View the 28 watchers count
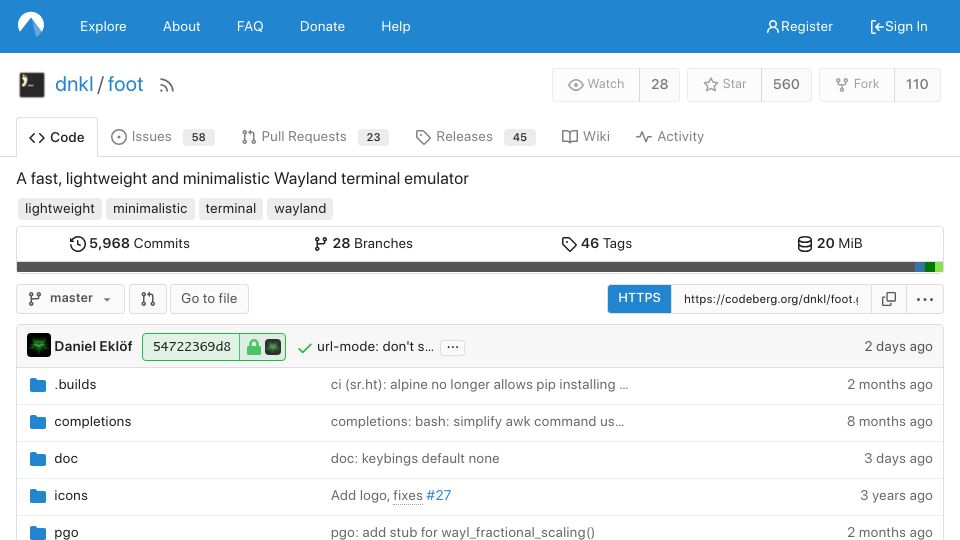The width and height of the screenshot is (960, 540). (x=659, y=84)
